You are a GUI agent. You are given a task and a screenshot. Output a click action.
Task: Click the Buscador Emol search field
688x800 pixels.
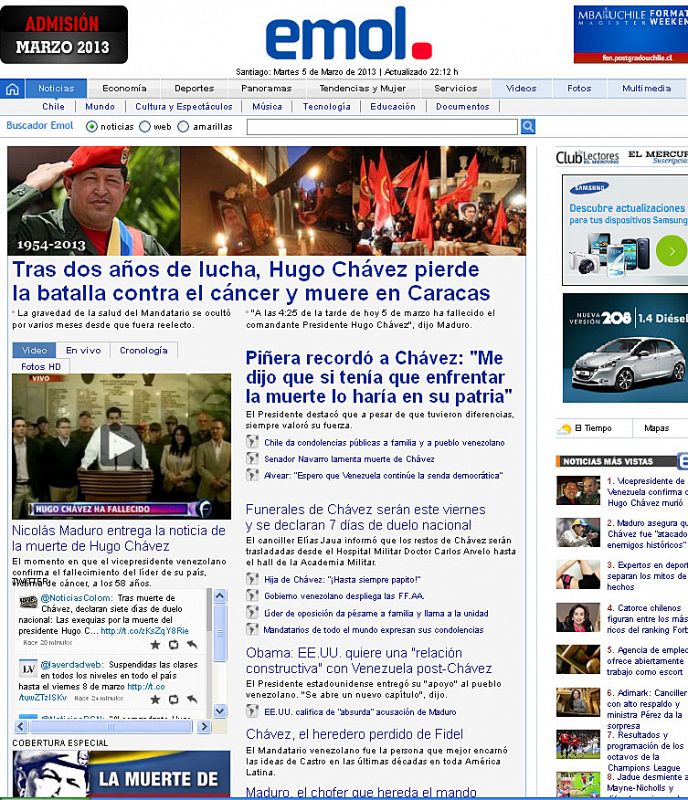382,127
